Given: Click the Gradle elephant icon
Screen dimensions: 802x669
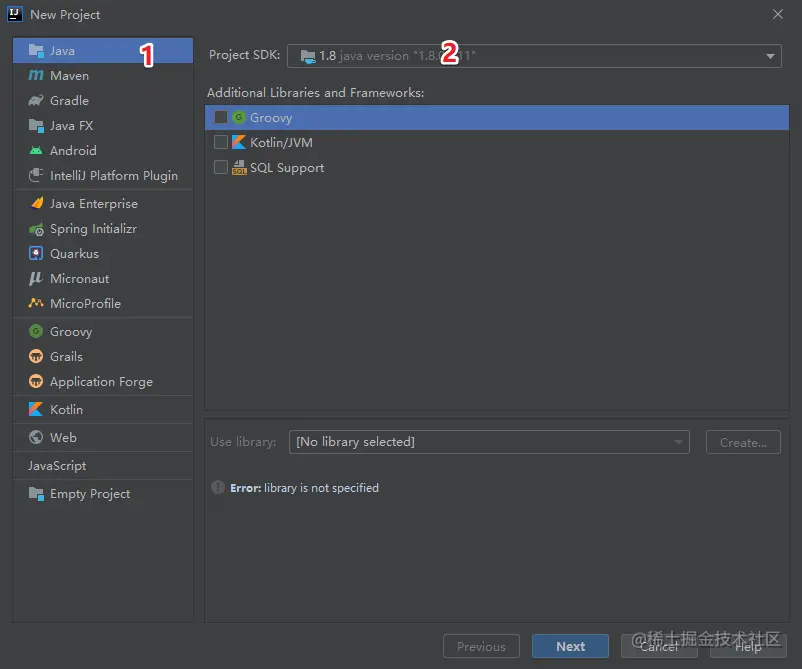Looking at the screenshot, I should (x=36, y=100).
